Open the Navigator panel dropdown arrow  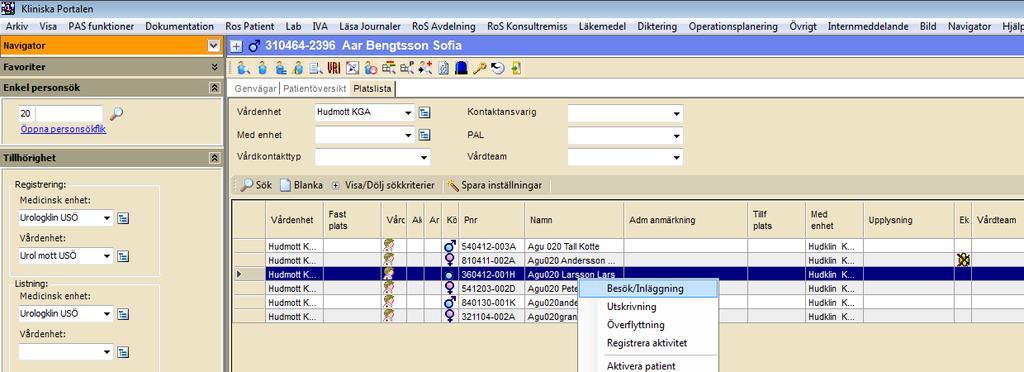click(x=213, y=46)
